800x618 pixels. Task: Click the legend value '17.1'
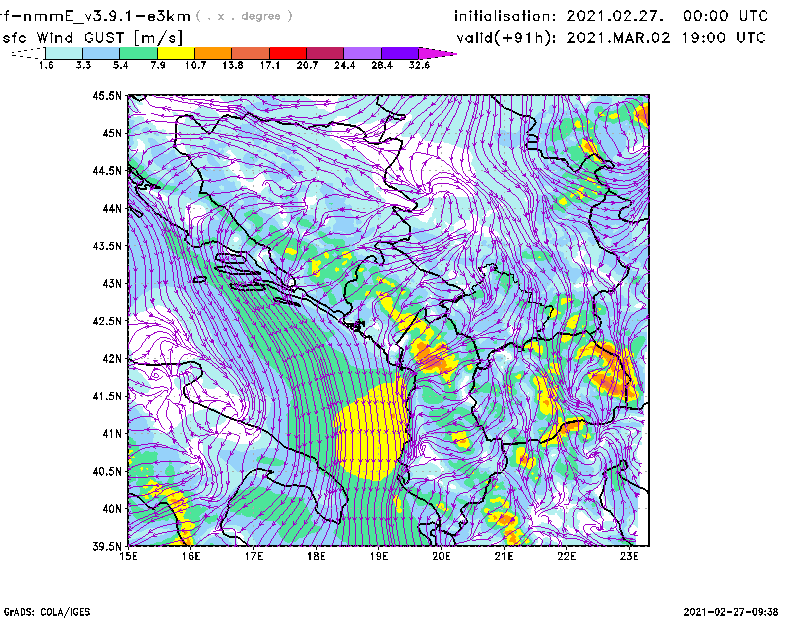click(x=270, y=65)
